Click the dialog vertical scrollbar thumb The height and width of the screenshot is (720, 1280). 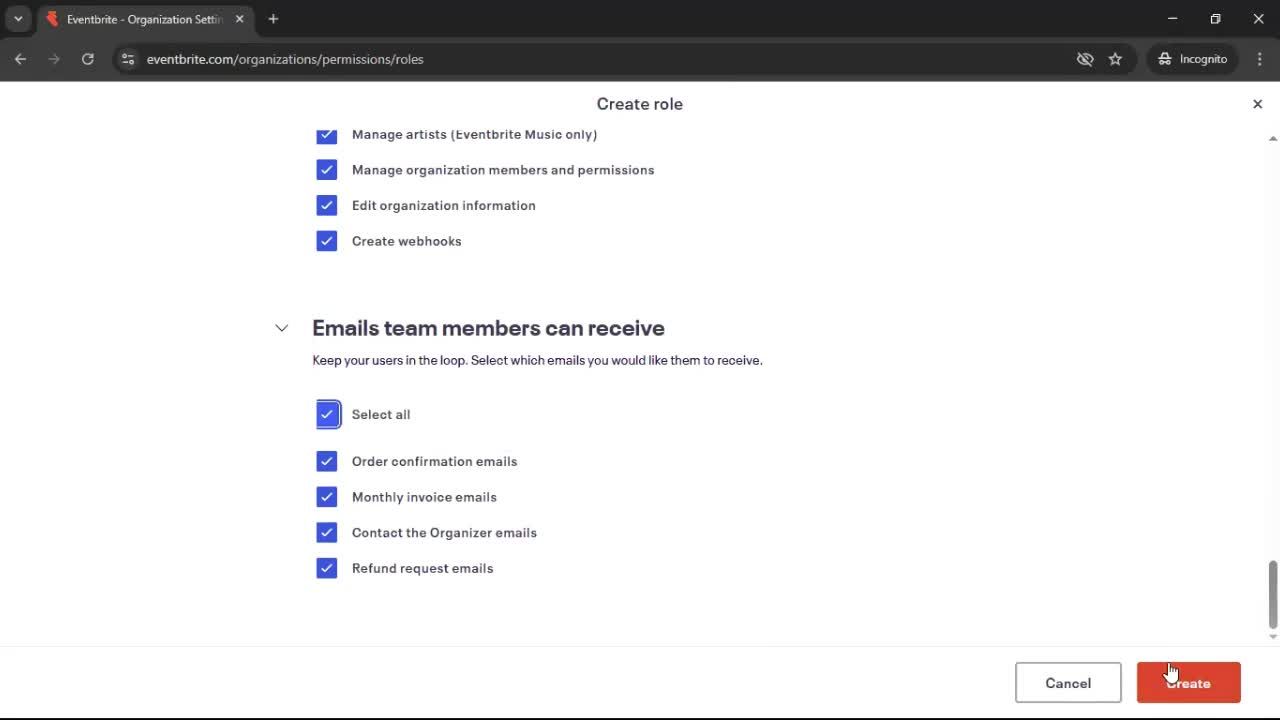coord(1273,594)
